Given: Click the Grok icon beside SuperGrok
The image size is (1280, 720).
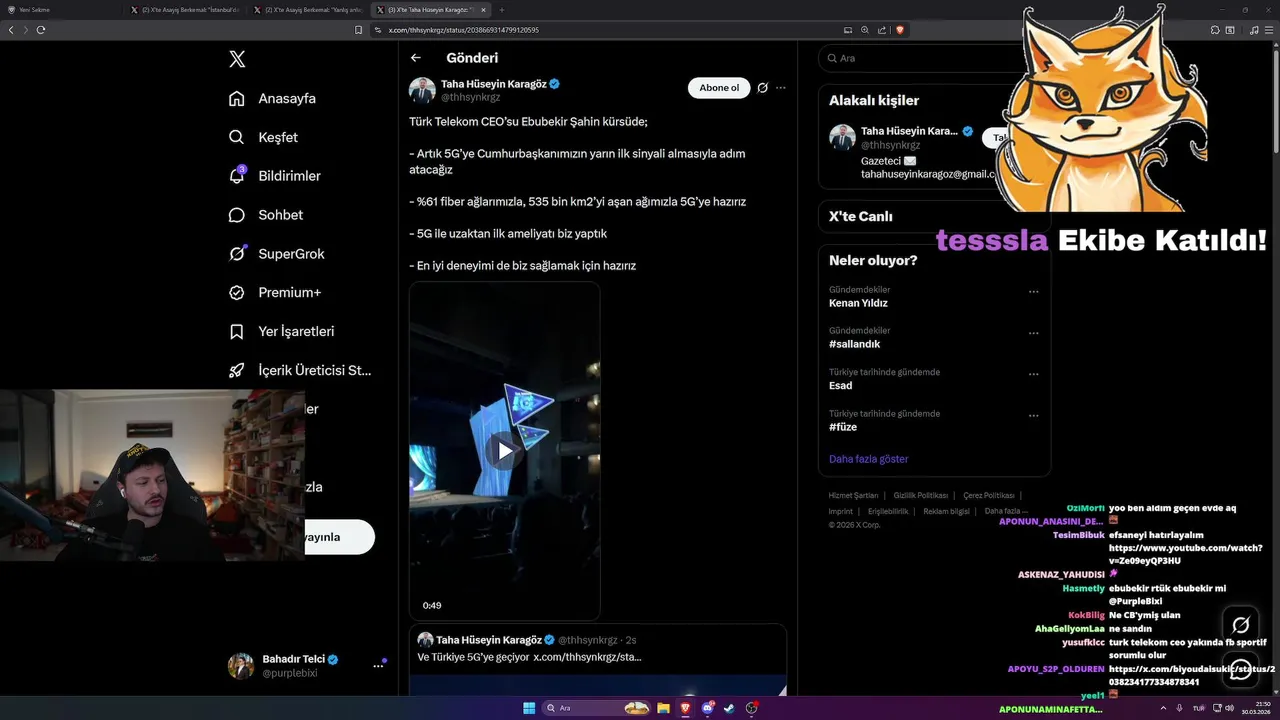Looking at the screenshot, I should (237, 254).
